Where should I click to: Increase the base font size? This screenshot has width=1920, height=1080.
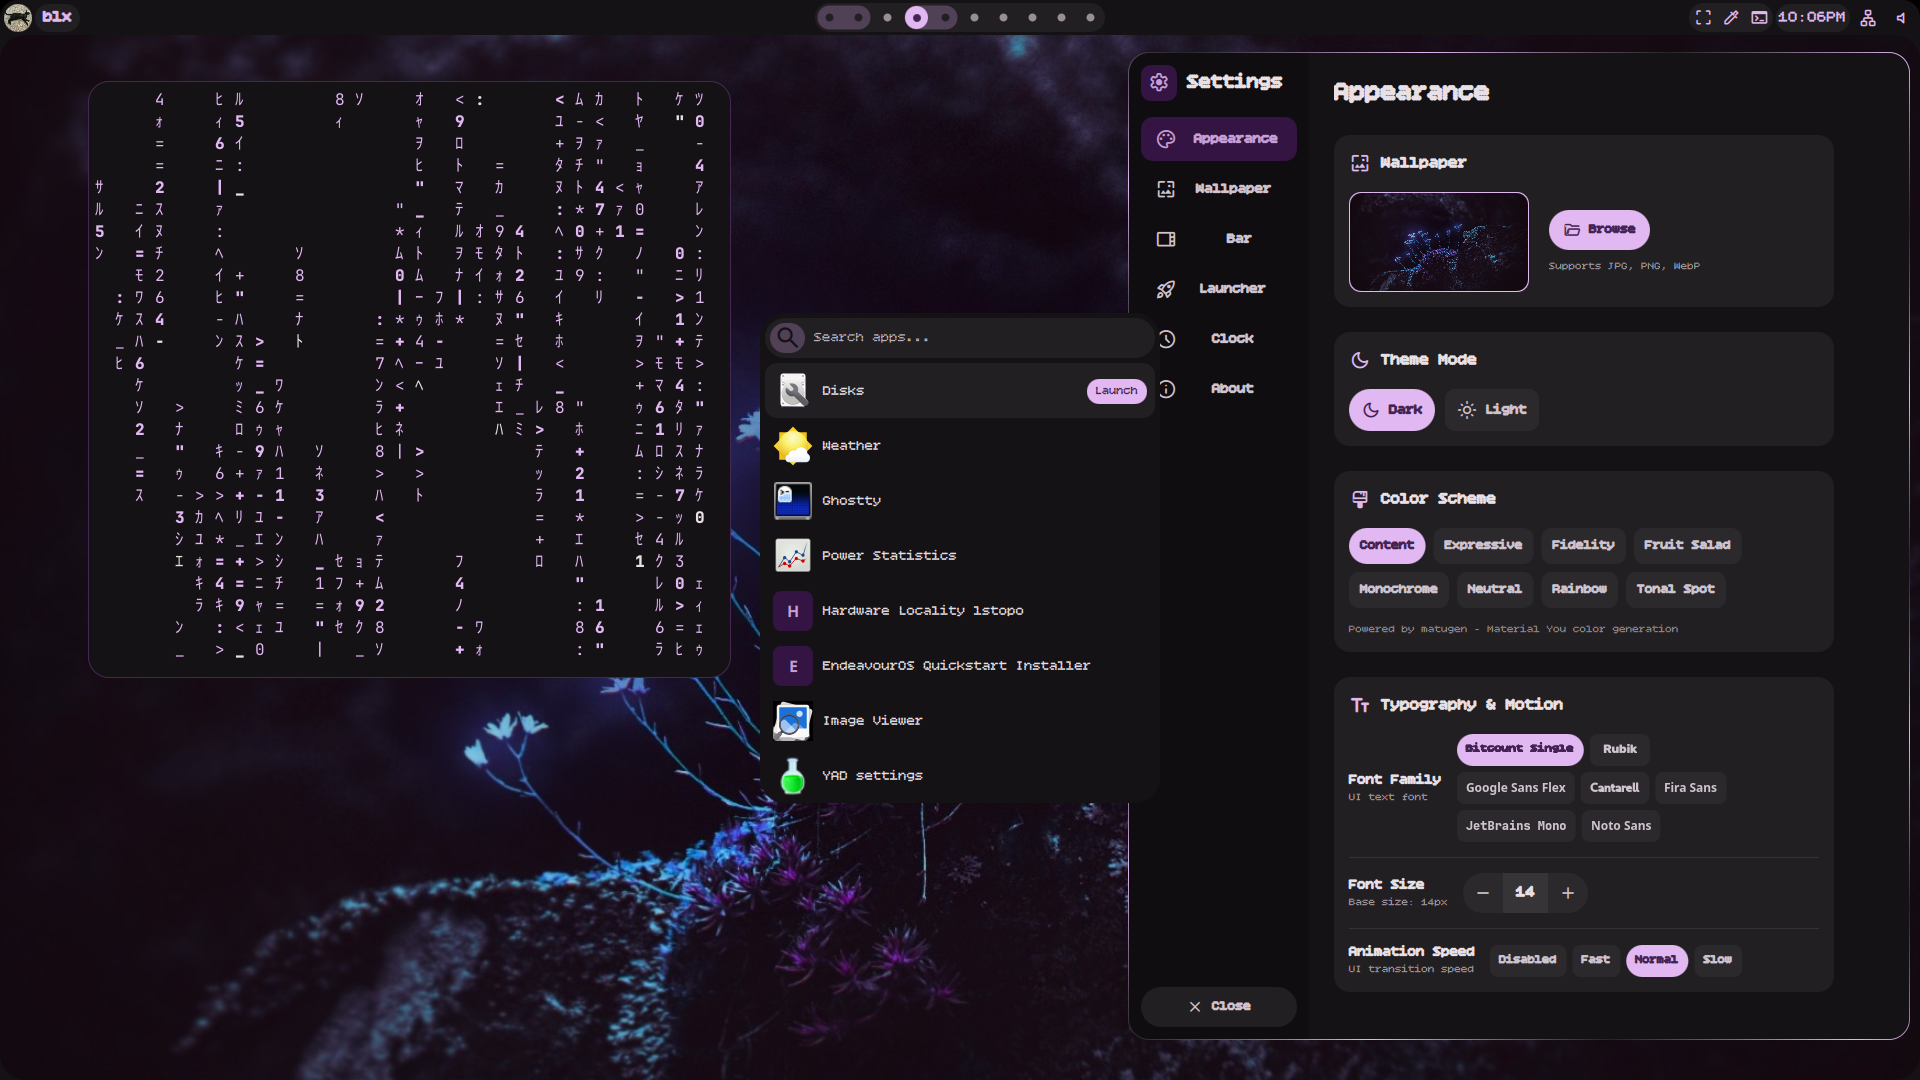tap(1567, 893)
